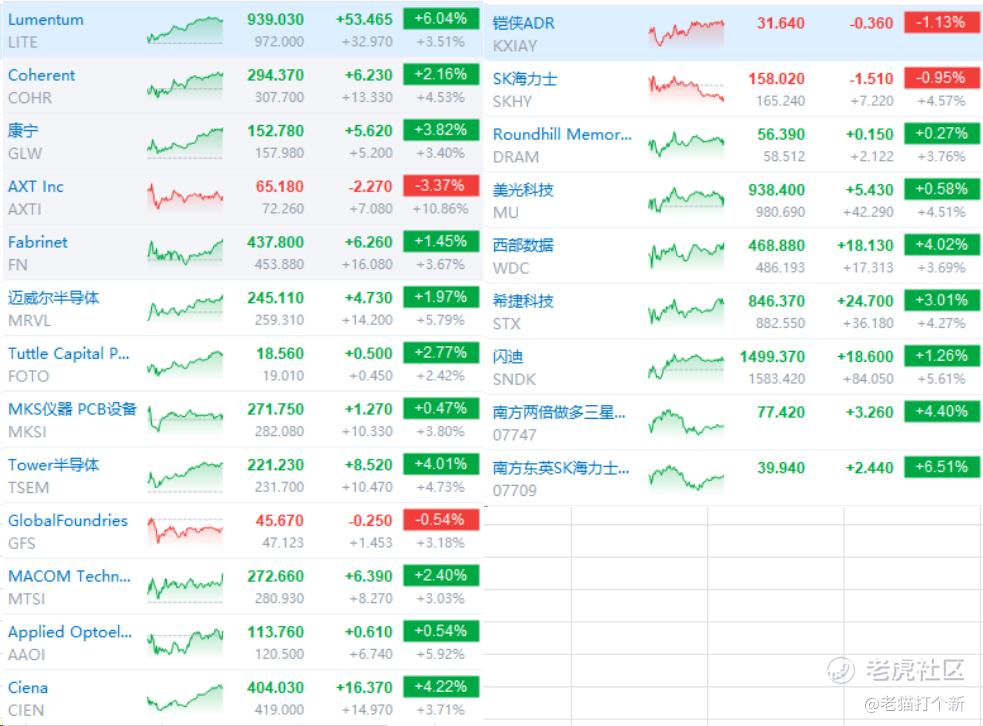Click the 07709 +6.51% change badge
The width and height of the screenshot is (983, 726).
pos(942,467)
